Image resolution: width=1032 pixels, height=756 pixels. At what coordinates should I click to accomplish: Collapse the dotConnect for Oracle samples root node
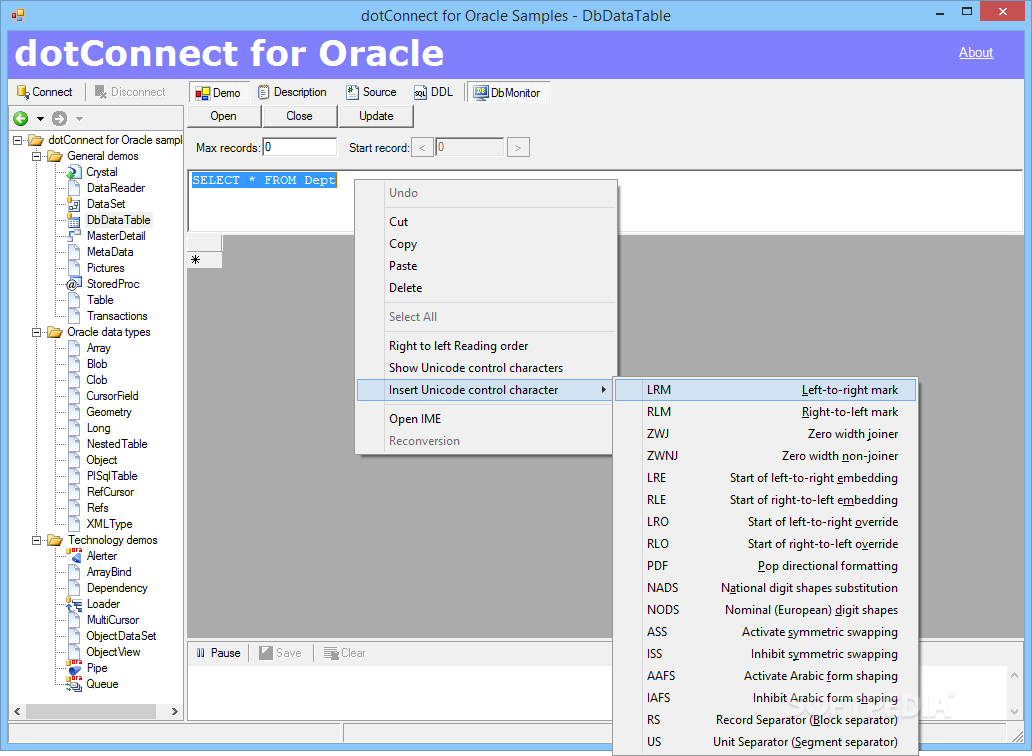[x=18, y=140]
